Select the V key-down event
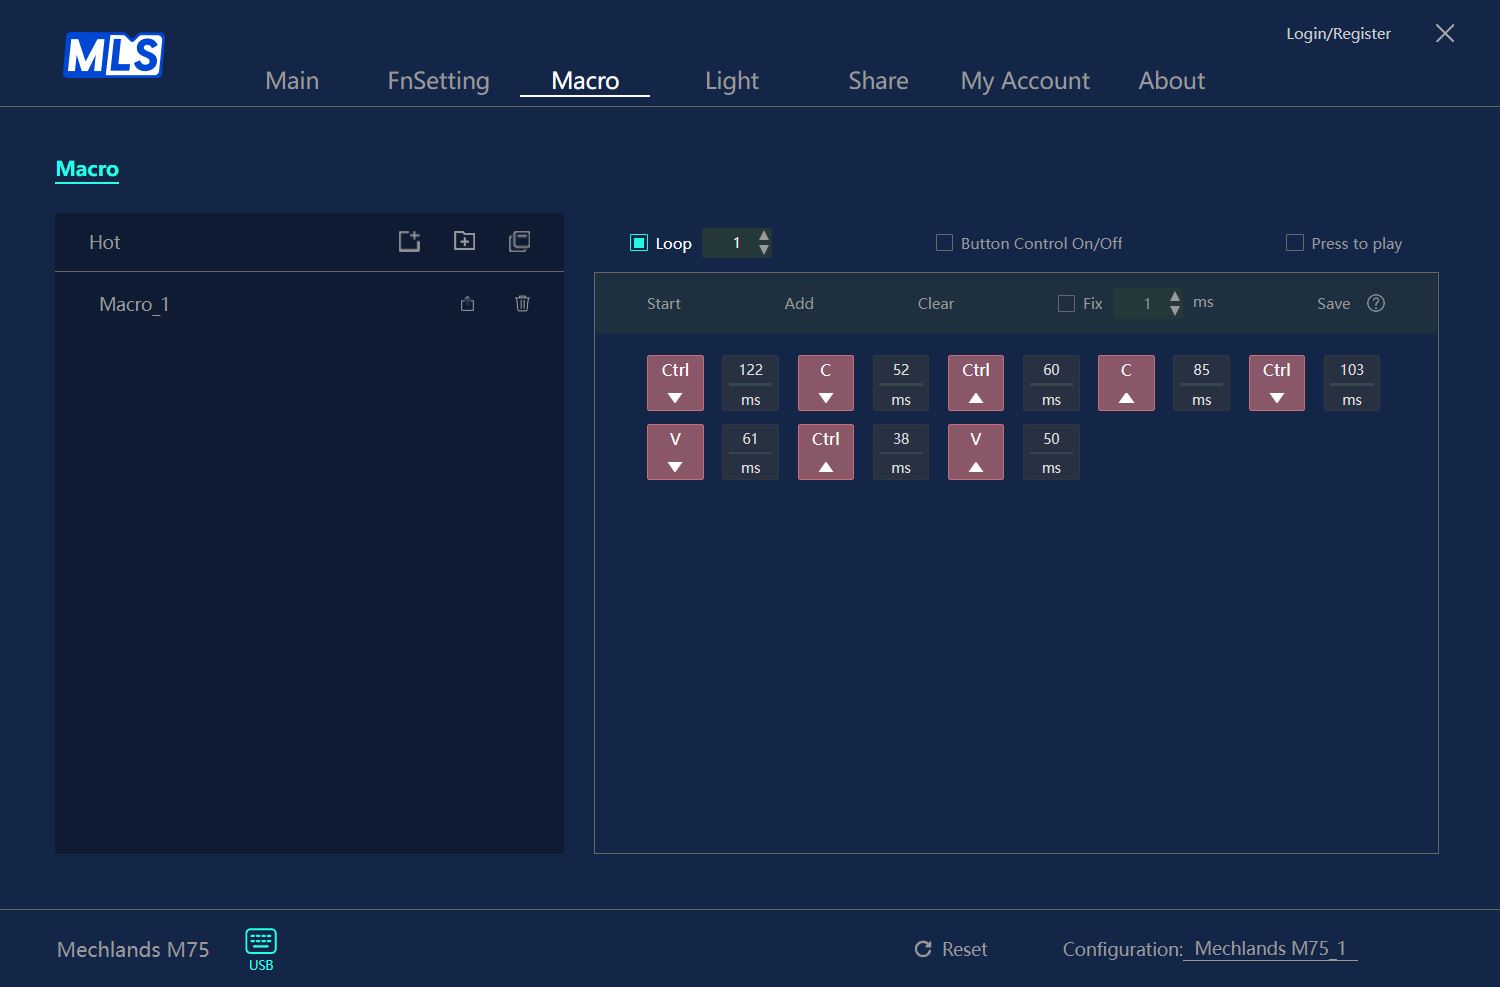 pos(675,452)
